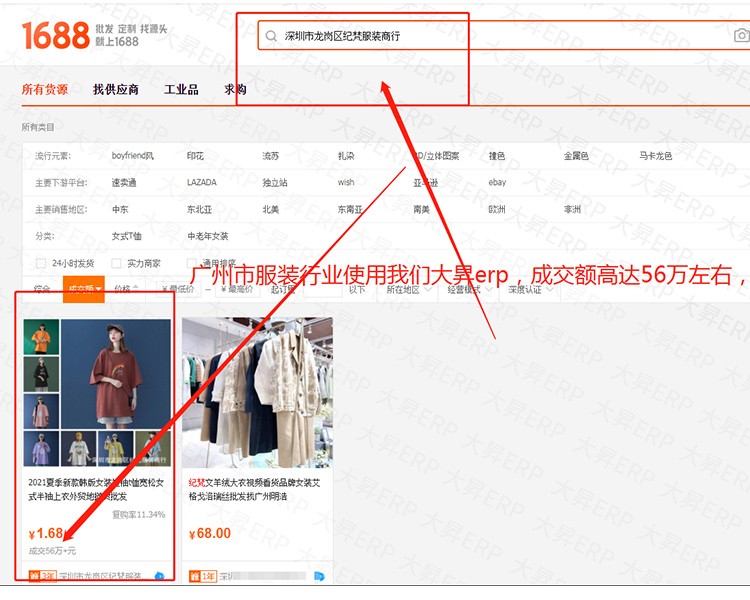Open 2021夏季新款韩版女装 product title
Screen dimensions: 750x600
pyautogui.click(x=96, y=489)
